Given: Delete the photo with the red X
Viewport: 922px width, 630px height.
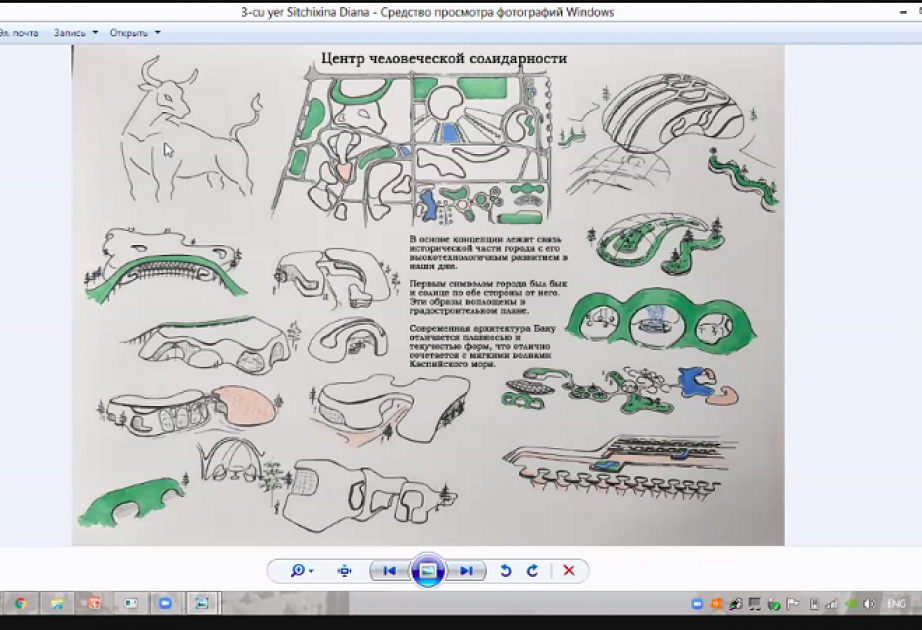Looking at the screenshot, I should point(569,571).
